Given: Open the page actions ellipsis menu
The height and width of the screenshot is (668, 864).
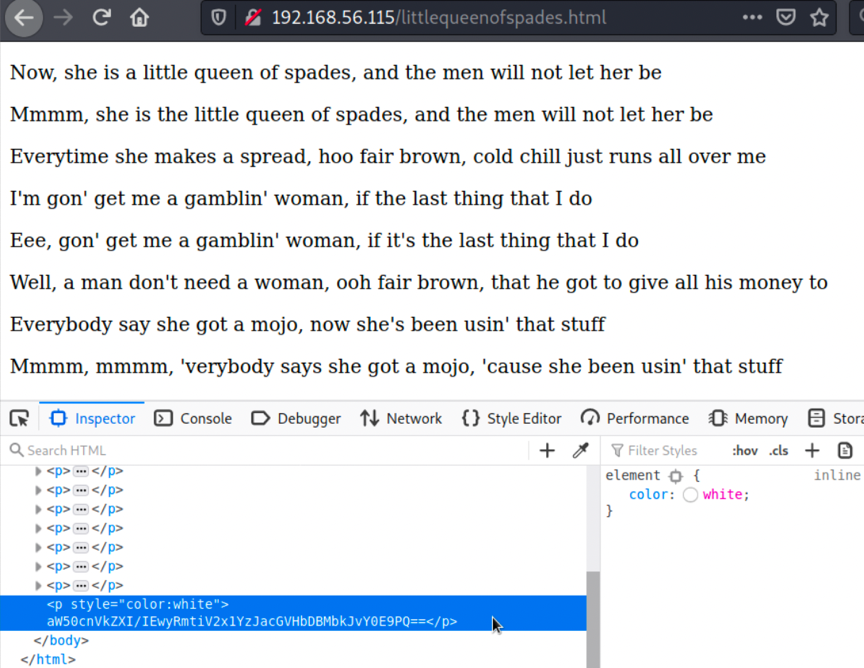Looking at the screenshot, I should (752, 18).
